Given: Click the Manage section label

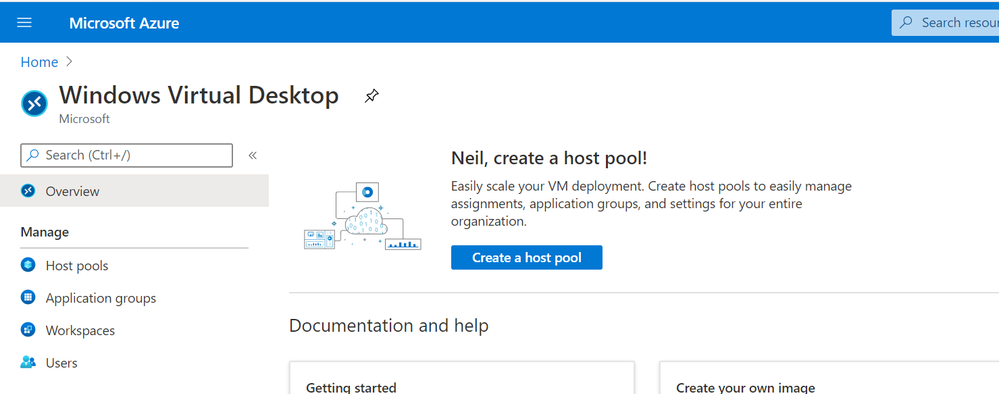Looking at the screenshot, I should click(x=45, y=232).
